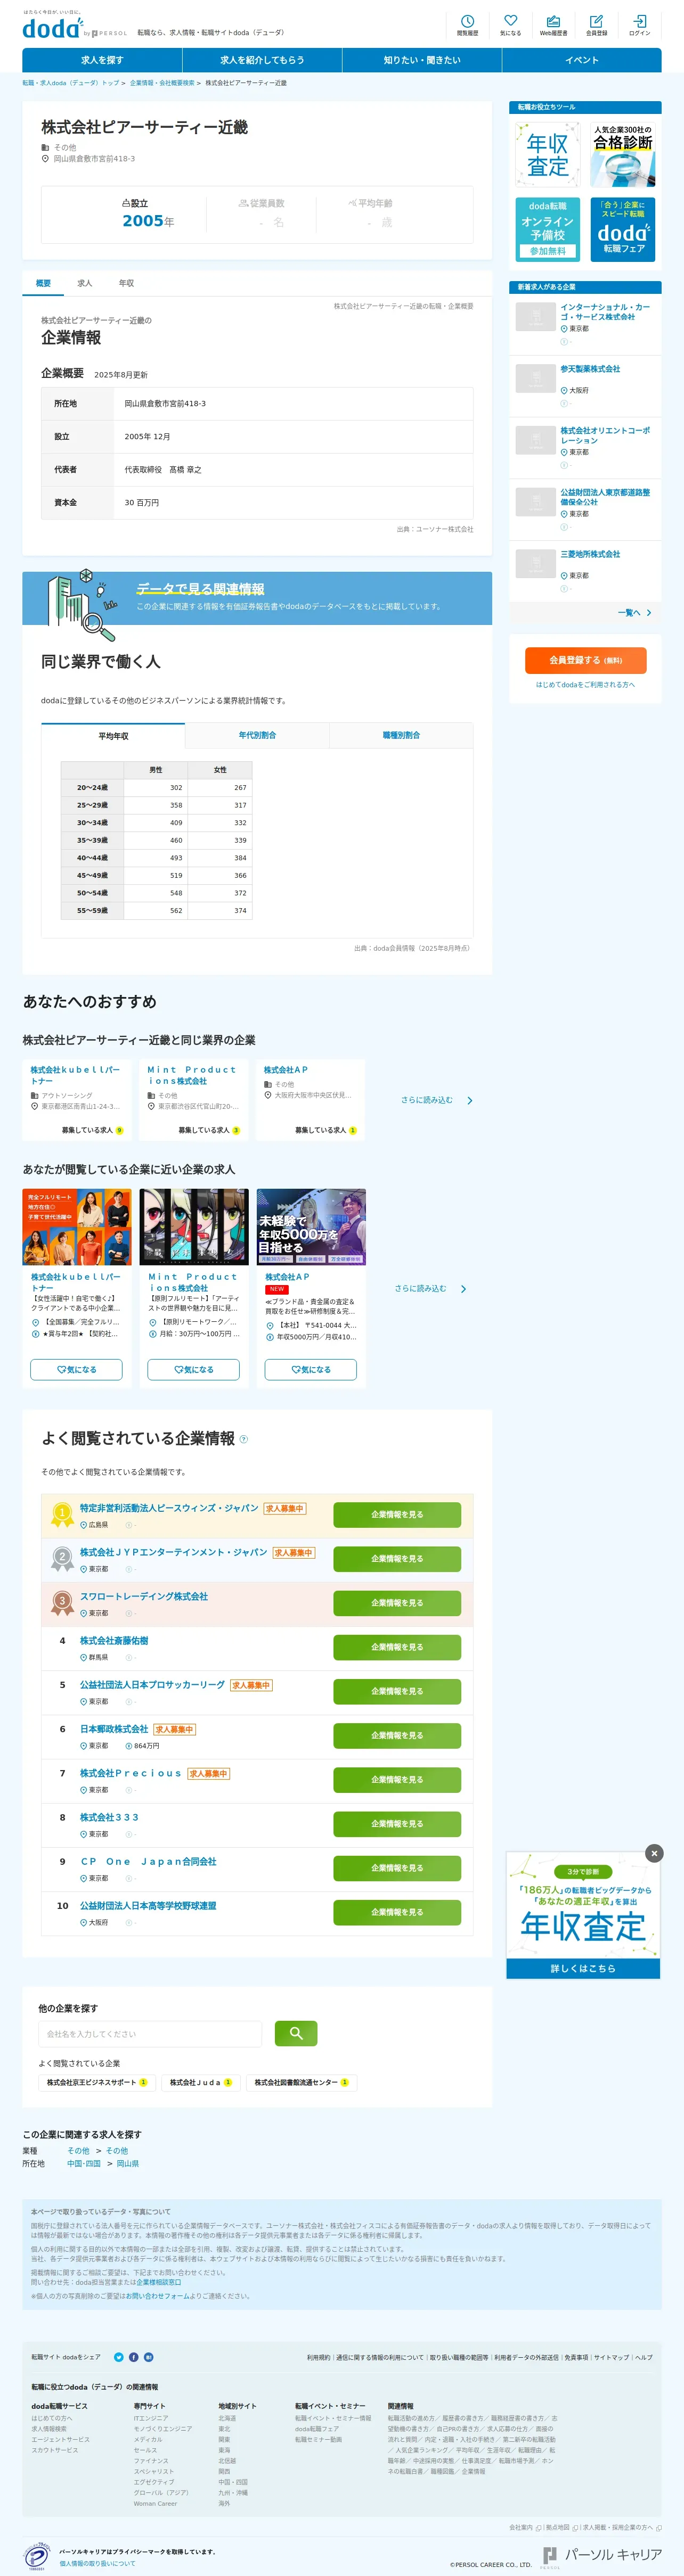The width and height of the screenshot is (684, 2576).
Task: Toggle 気になる for 株式会社ＡＰ job
Action: (x=310, y=1369)
